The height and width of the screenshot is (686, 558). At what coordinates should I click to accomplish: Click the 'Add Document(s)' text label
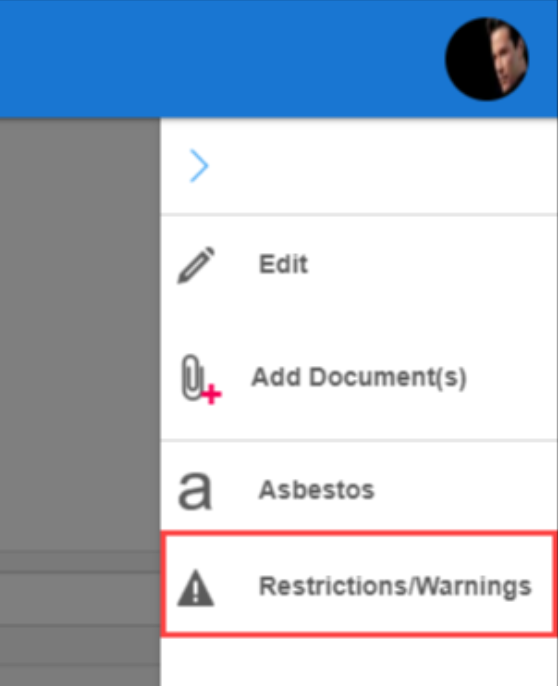[x=359, y=378]
